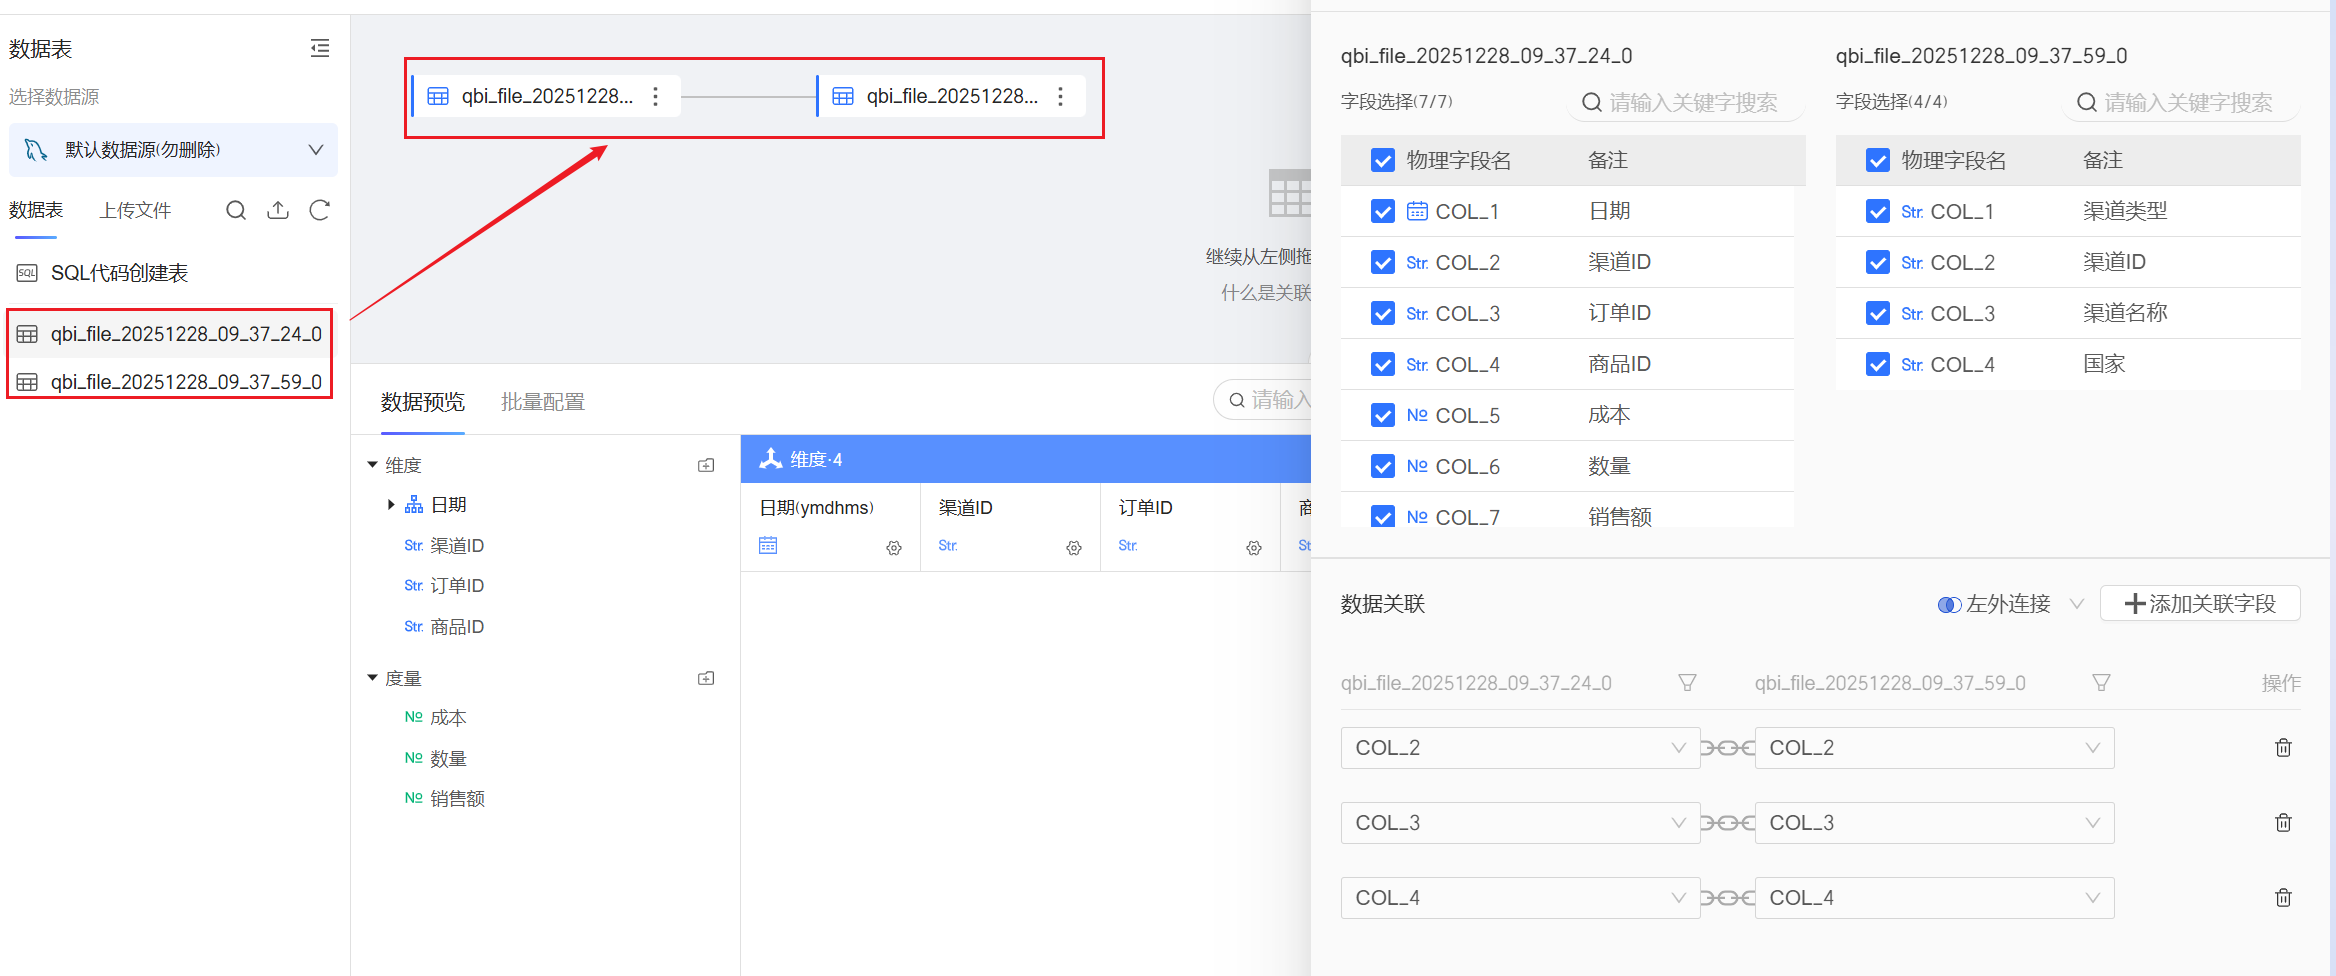This screenshot has width=2336, height=976.
Task: Open settings gear for 渠道ID column
Action: pyautogui.click(x=1074, y=548)
